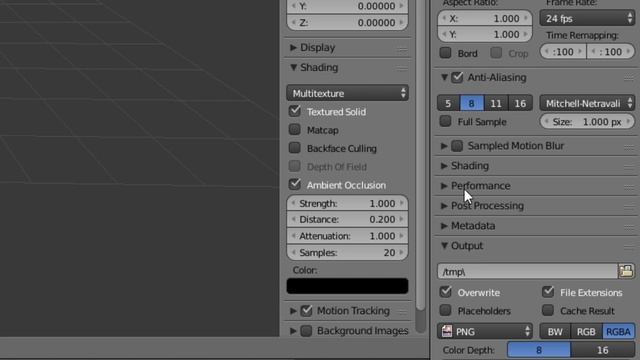Toggle Ambient Occlusion checkbox

point(295,184)
